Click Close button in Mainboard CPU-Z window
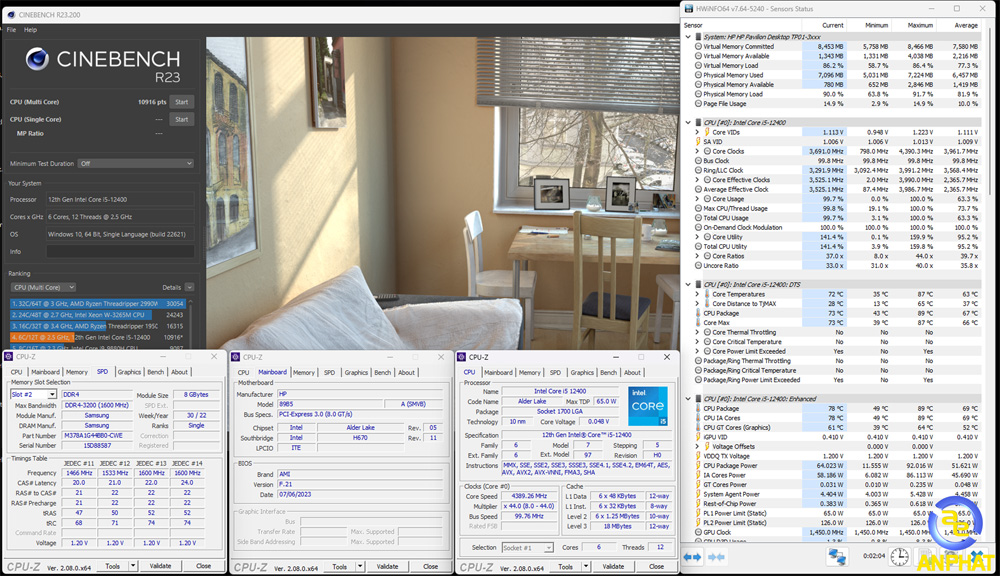The width and height of the screenshot is (1000, 576). tap(430, 566)
